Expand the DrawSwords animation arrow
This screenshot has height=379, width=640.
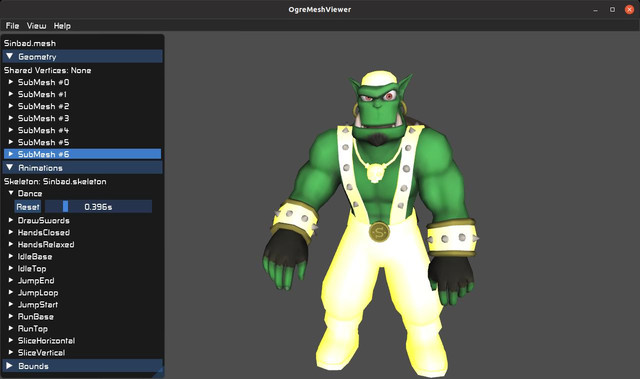tap(11, 220)
